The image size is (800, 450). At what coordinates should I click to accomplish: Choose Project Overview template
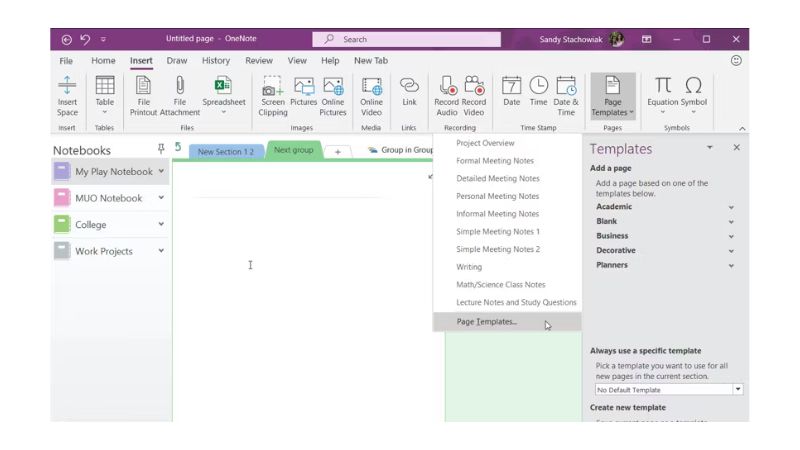(485, 143)
